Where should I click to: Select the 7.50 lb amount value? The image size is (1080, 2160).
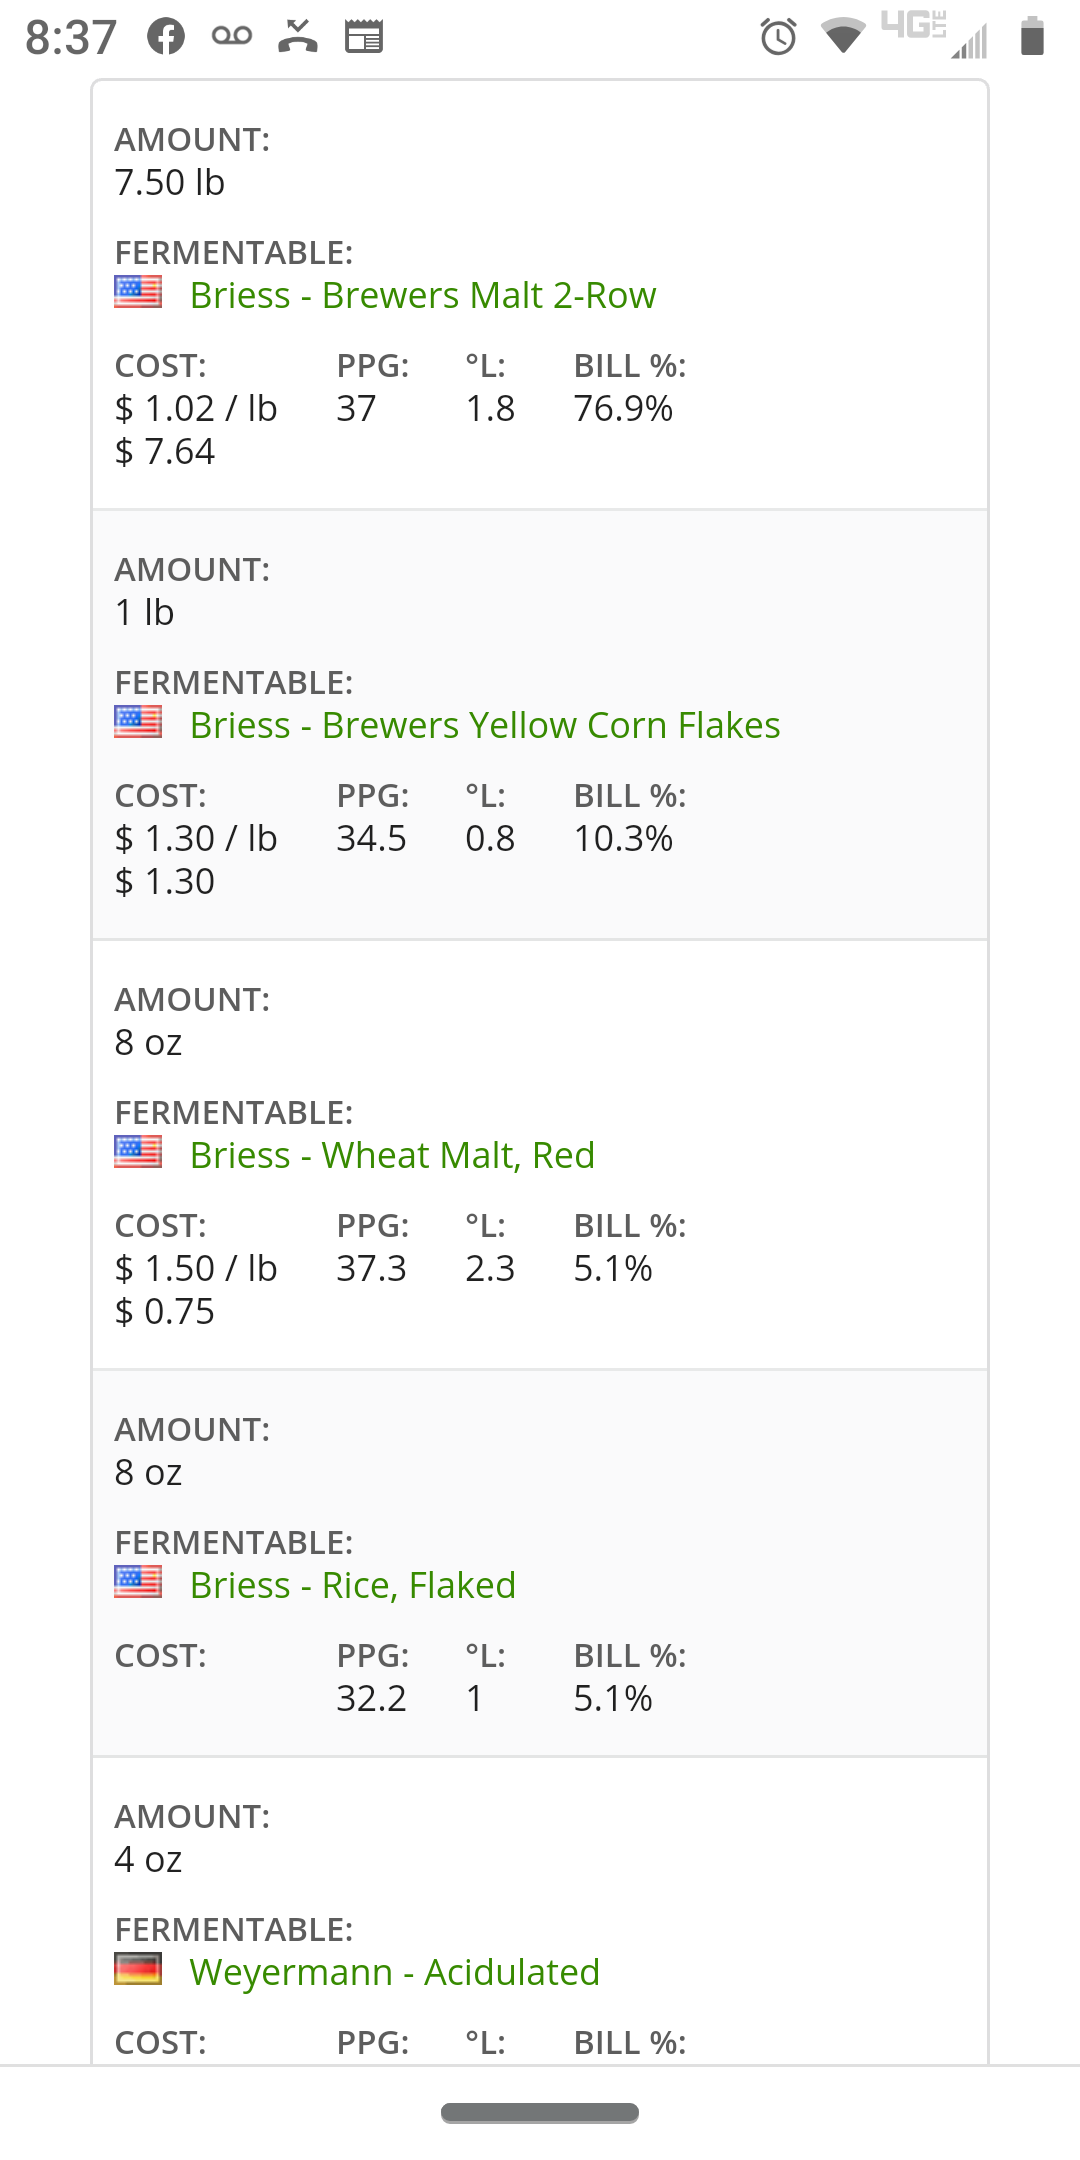(170, 183)
